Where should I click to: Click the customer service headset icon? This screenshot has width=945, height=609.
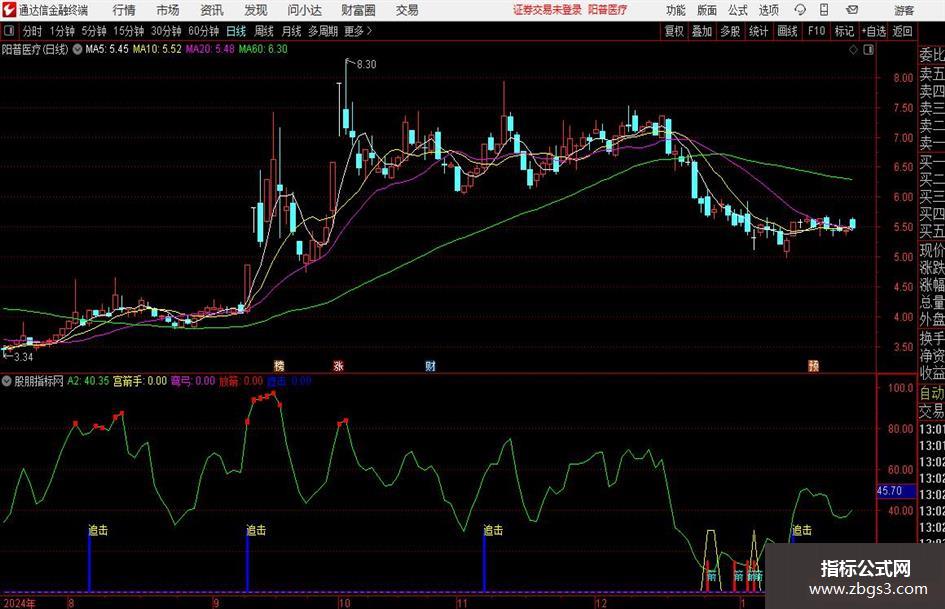[800, 10]
